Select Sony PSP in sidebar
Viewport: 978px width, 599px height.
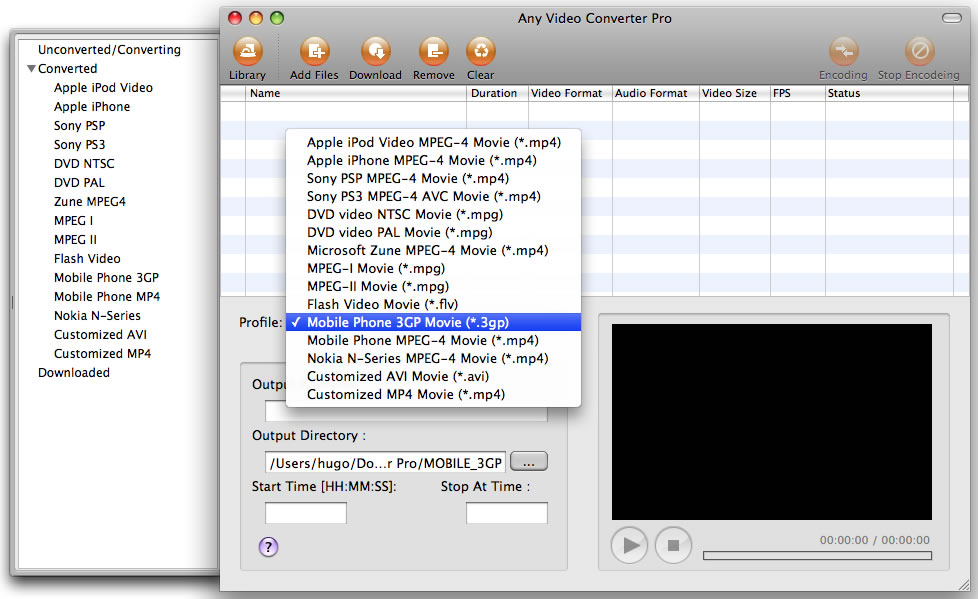pyautogui.click(x=79, y=125)
